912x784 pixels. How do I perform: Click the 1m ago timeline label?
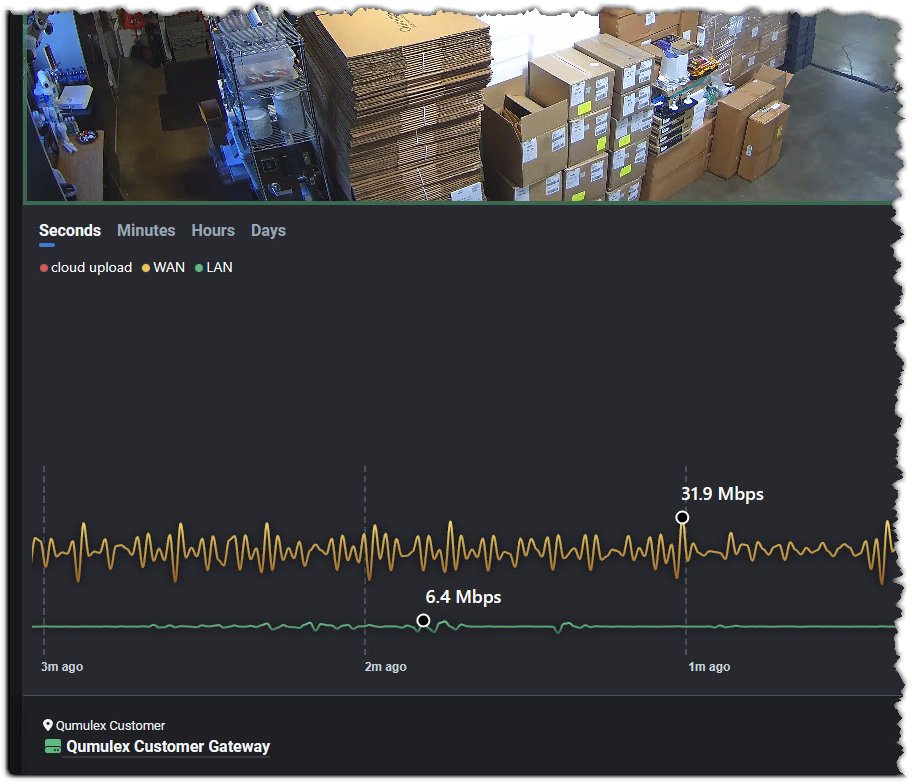(708, 667)
